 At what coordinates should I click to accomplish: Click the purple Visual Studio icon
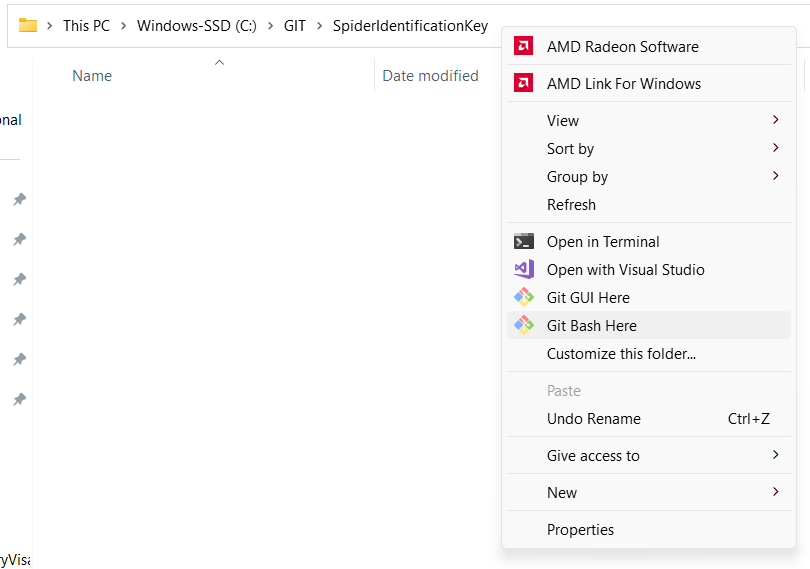(x=523, y=269)
